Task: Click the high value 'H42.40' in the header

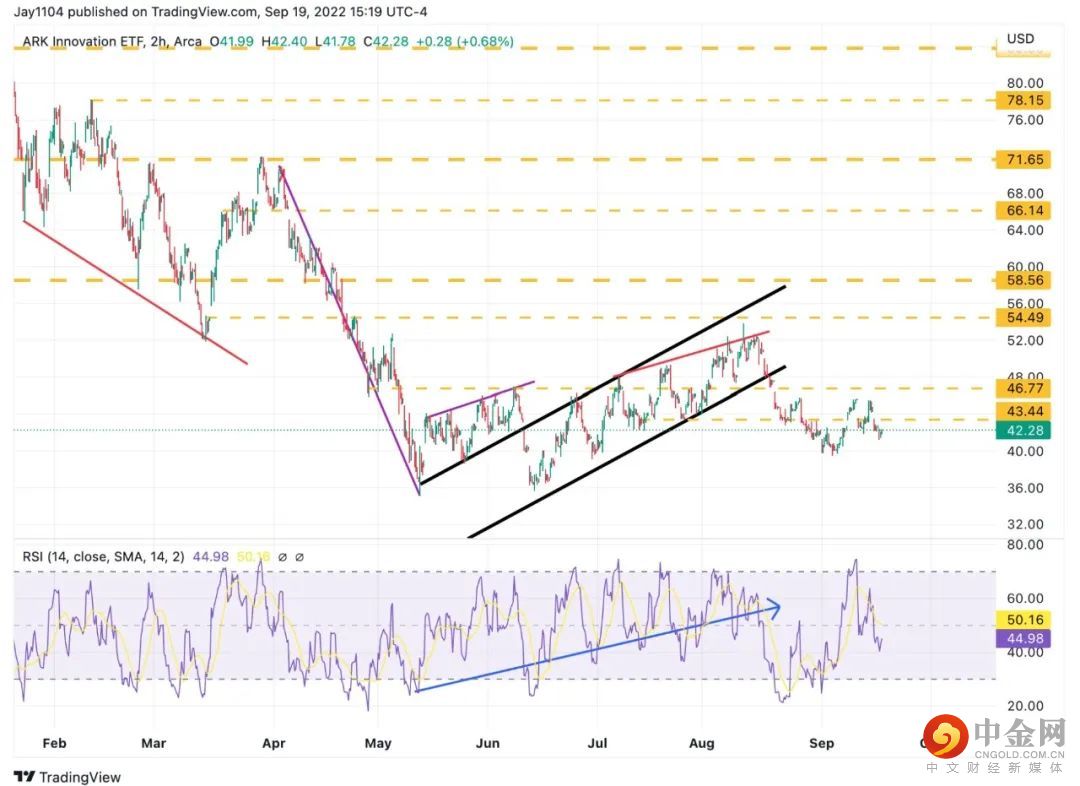Action: pyautogui.click(x=284, y=41)
